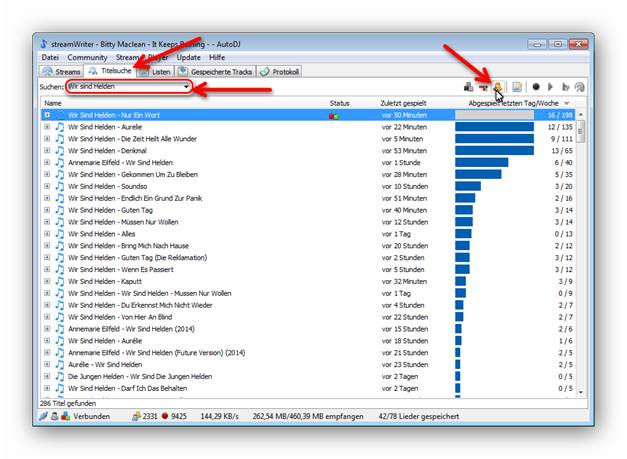
Task: Open the Suchen search combo box dropdown arrow
Action: (186, 86)
